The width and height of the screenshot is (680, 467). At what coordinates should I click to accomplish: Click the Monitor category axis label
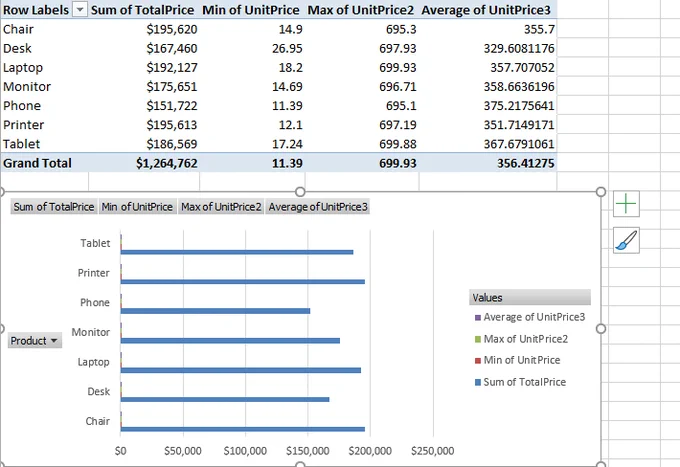91,332
